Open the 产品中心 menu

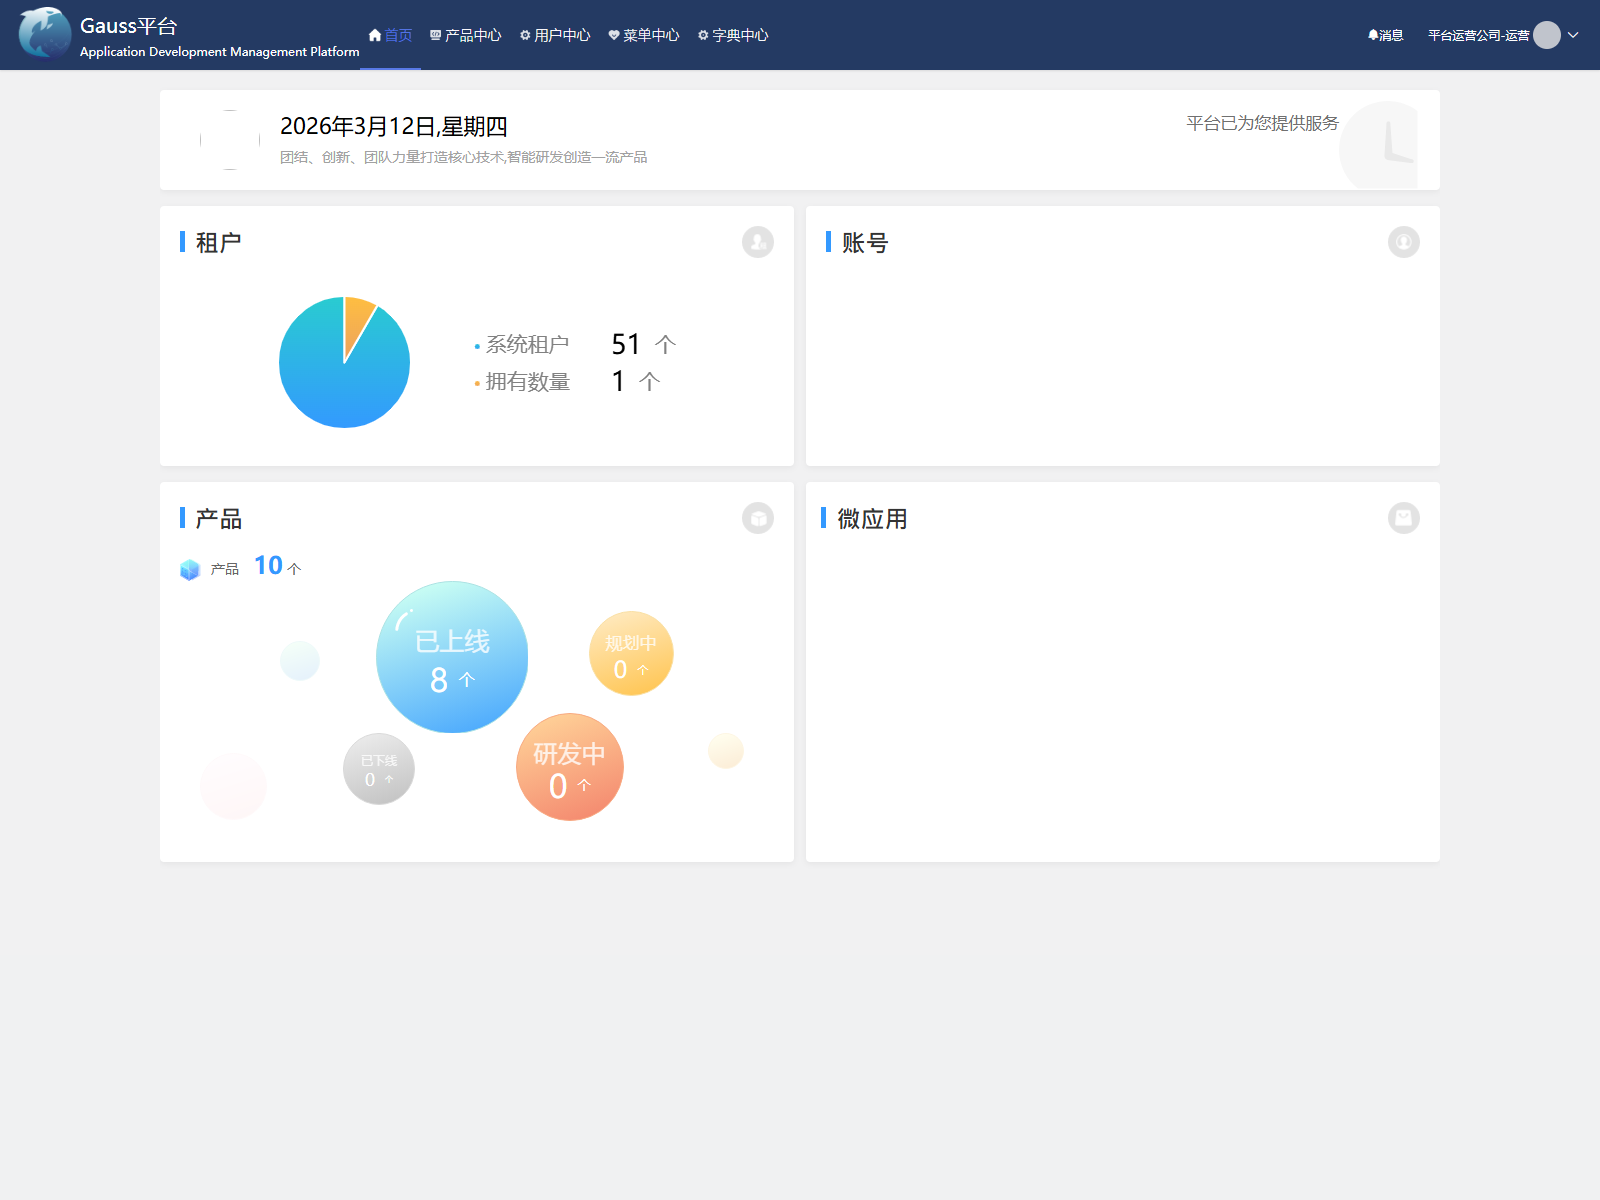click(x=466, y=35)
